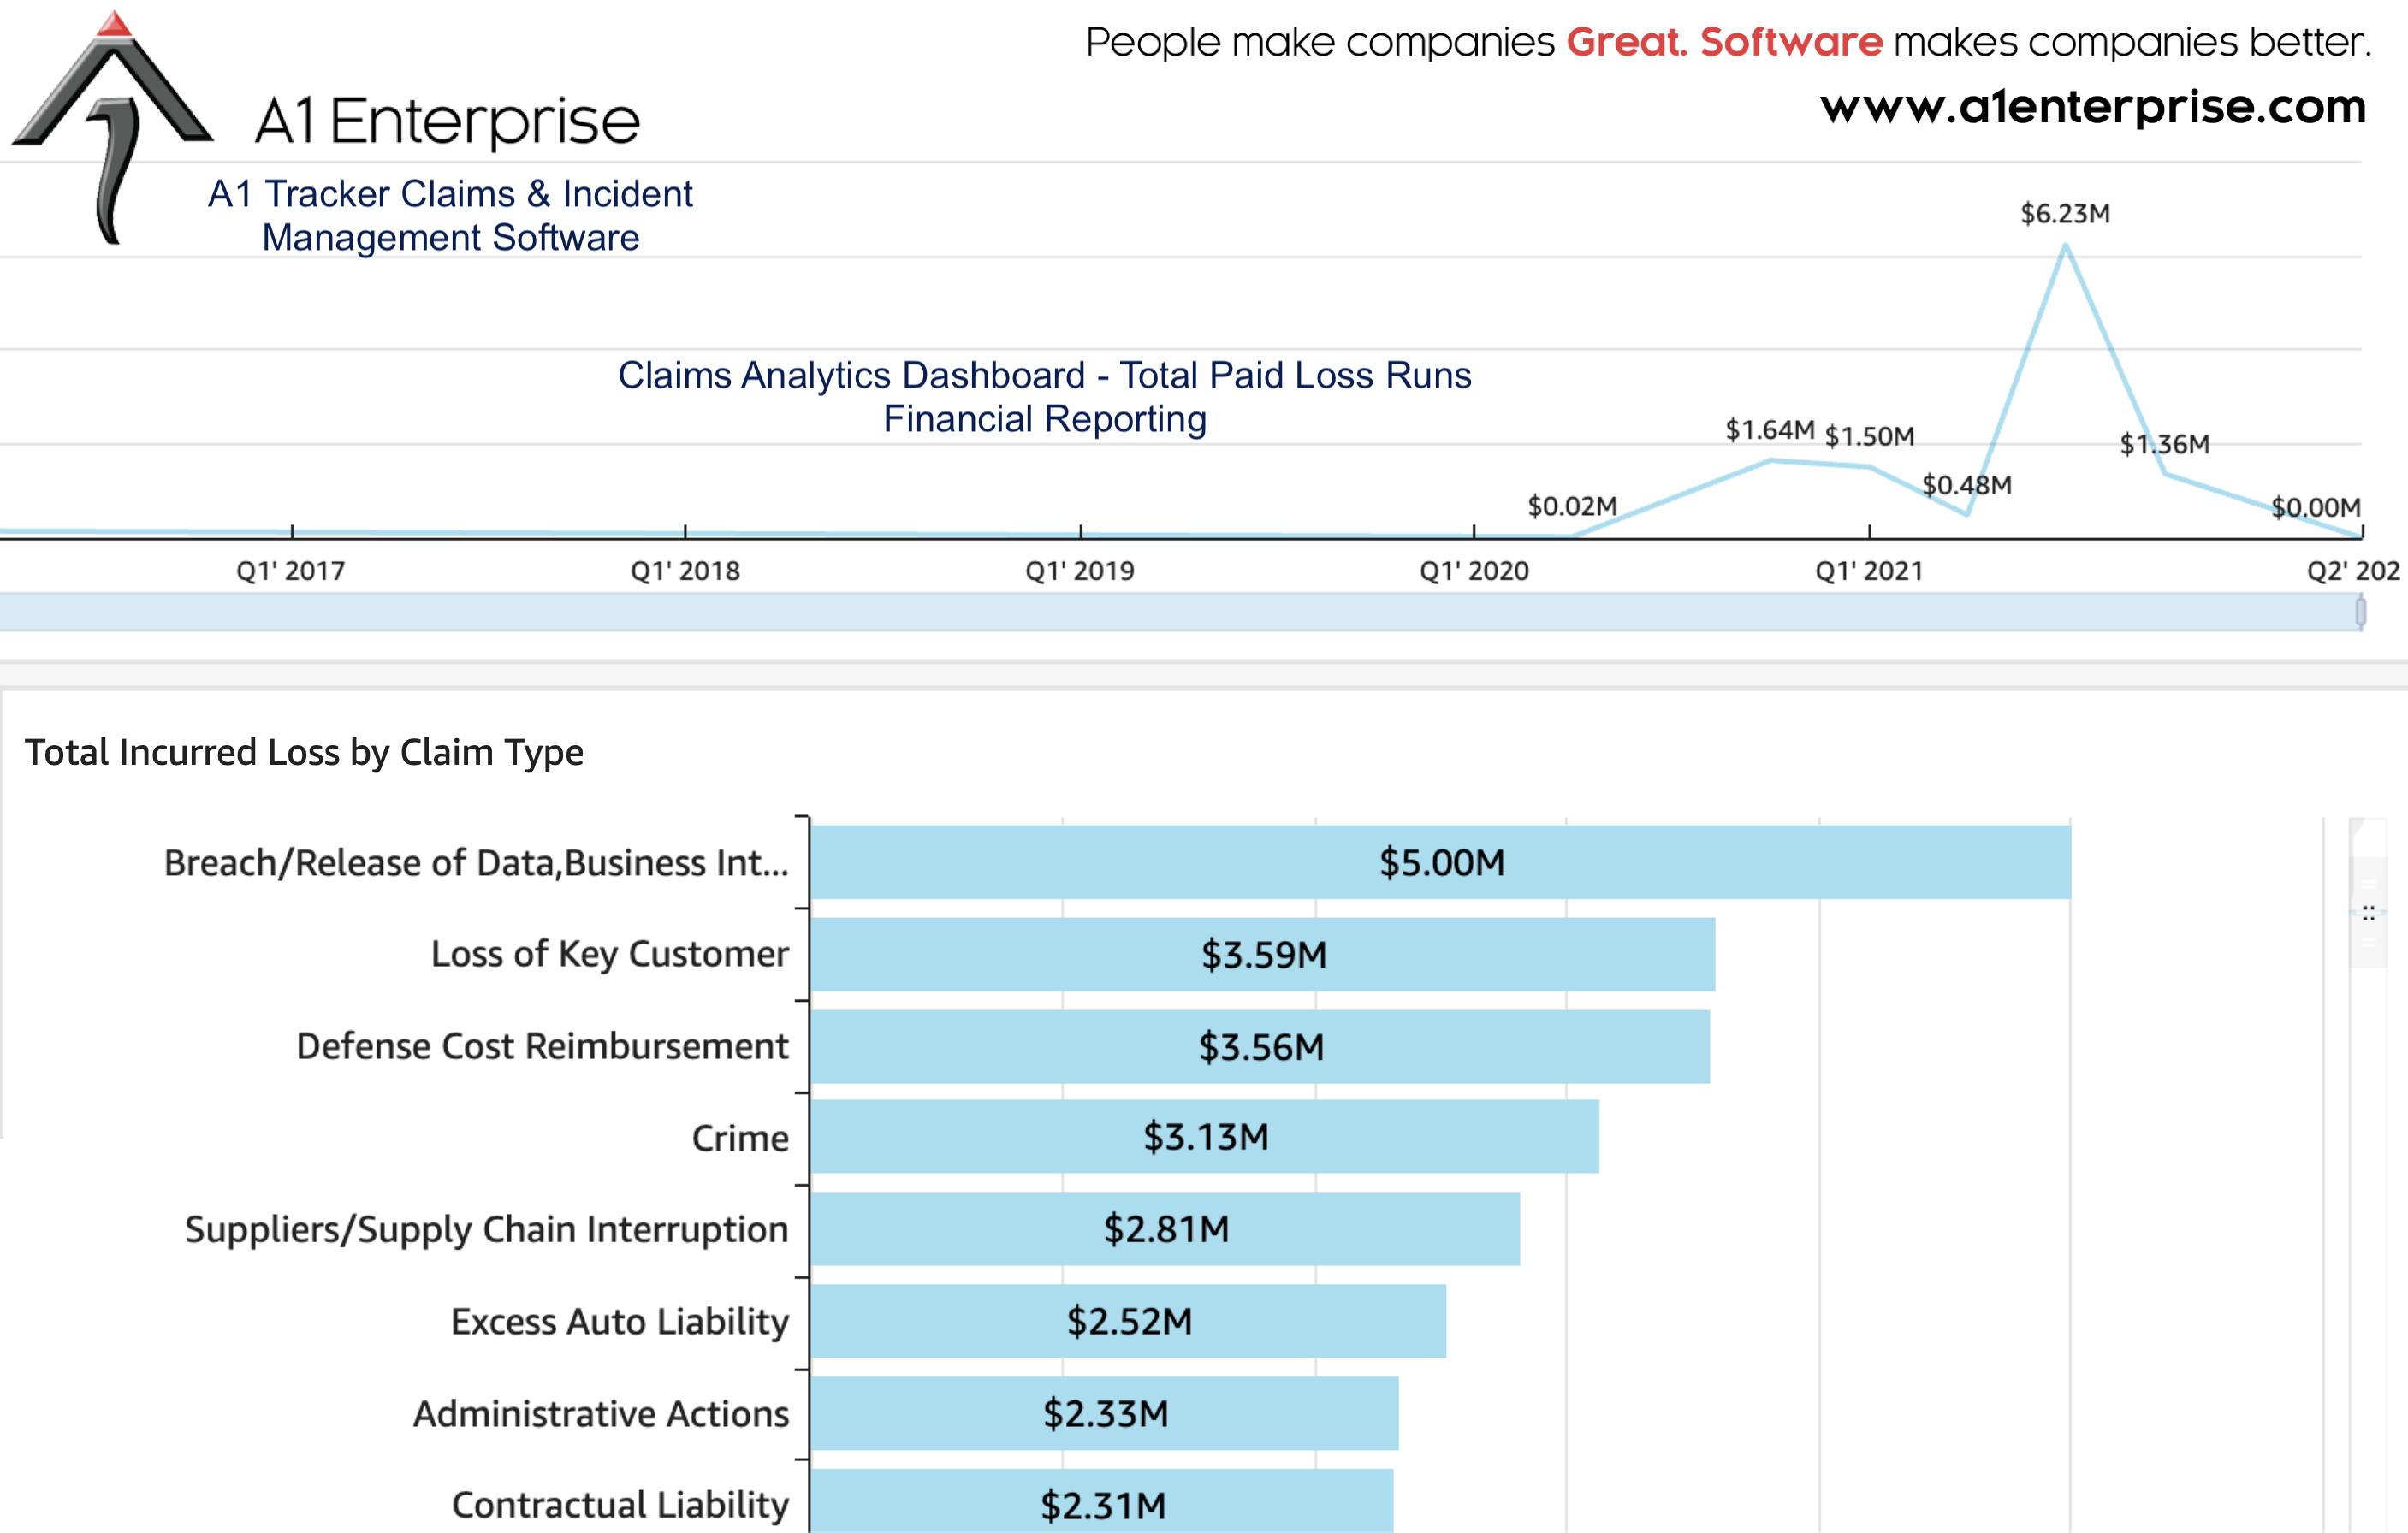Click the Suppliers/Supply Chain Interruption label
2408x1533 pixels.
pyautogui.click(x=486, y=1229)
